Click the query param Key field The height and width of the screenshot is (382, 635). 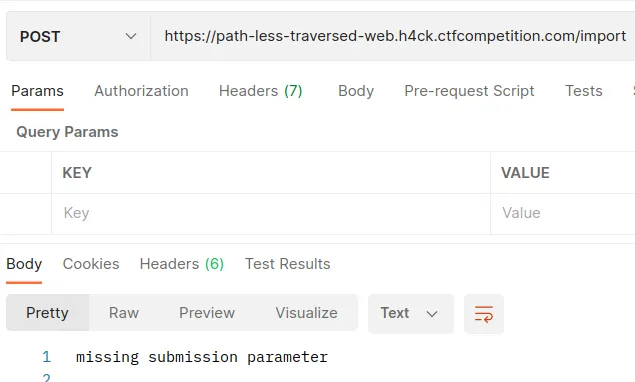(271, 213)
